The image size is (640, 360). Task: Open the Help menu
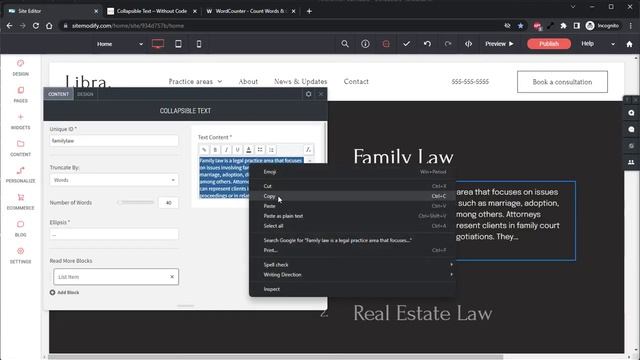(587, 44)
